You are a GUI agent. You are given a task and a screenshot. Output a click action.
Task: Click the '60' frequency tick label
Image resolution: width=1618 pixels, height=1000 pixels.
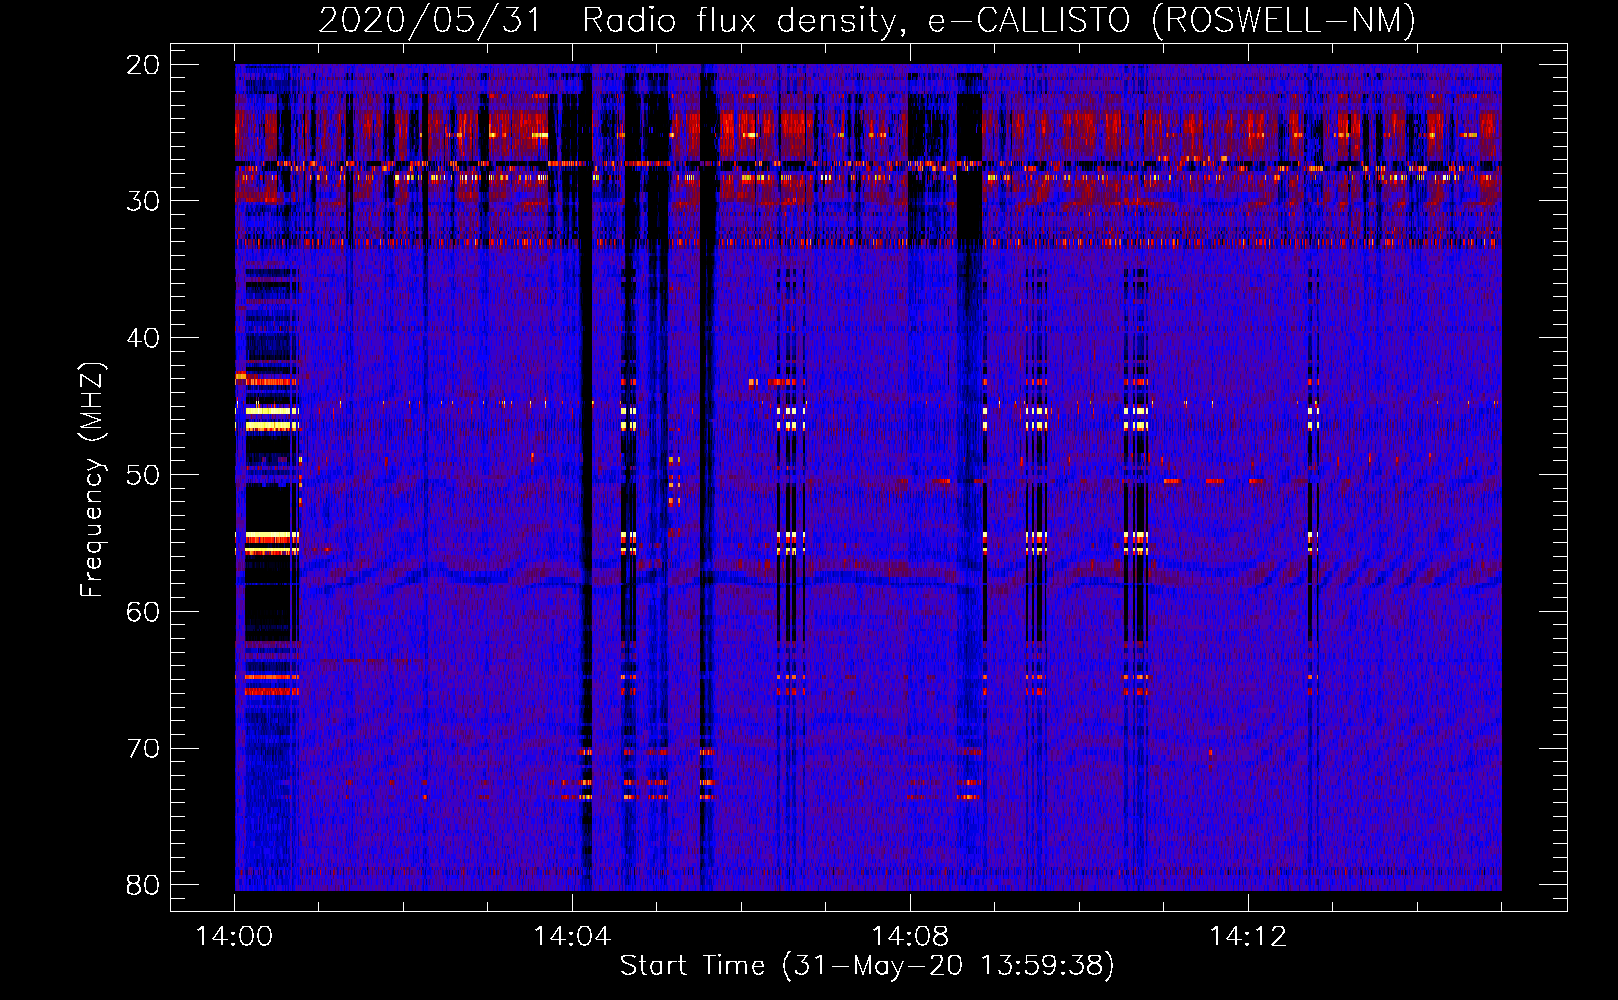143,612
